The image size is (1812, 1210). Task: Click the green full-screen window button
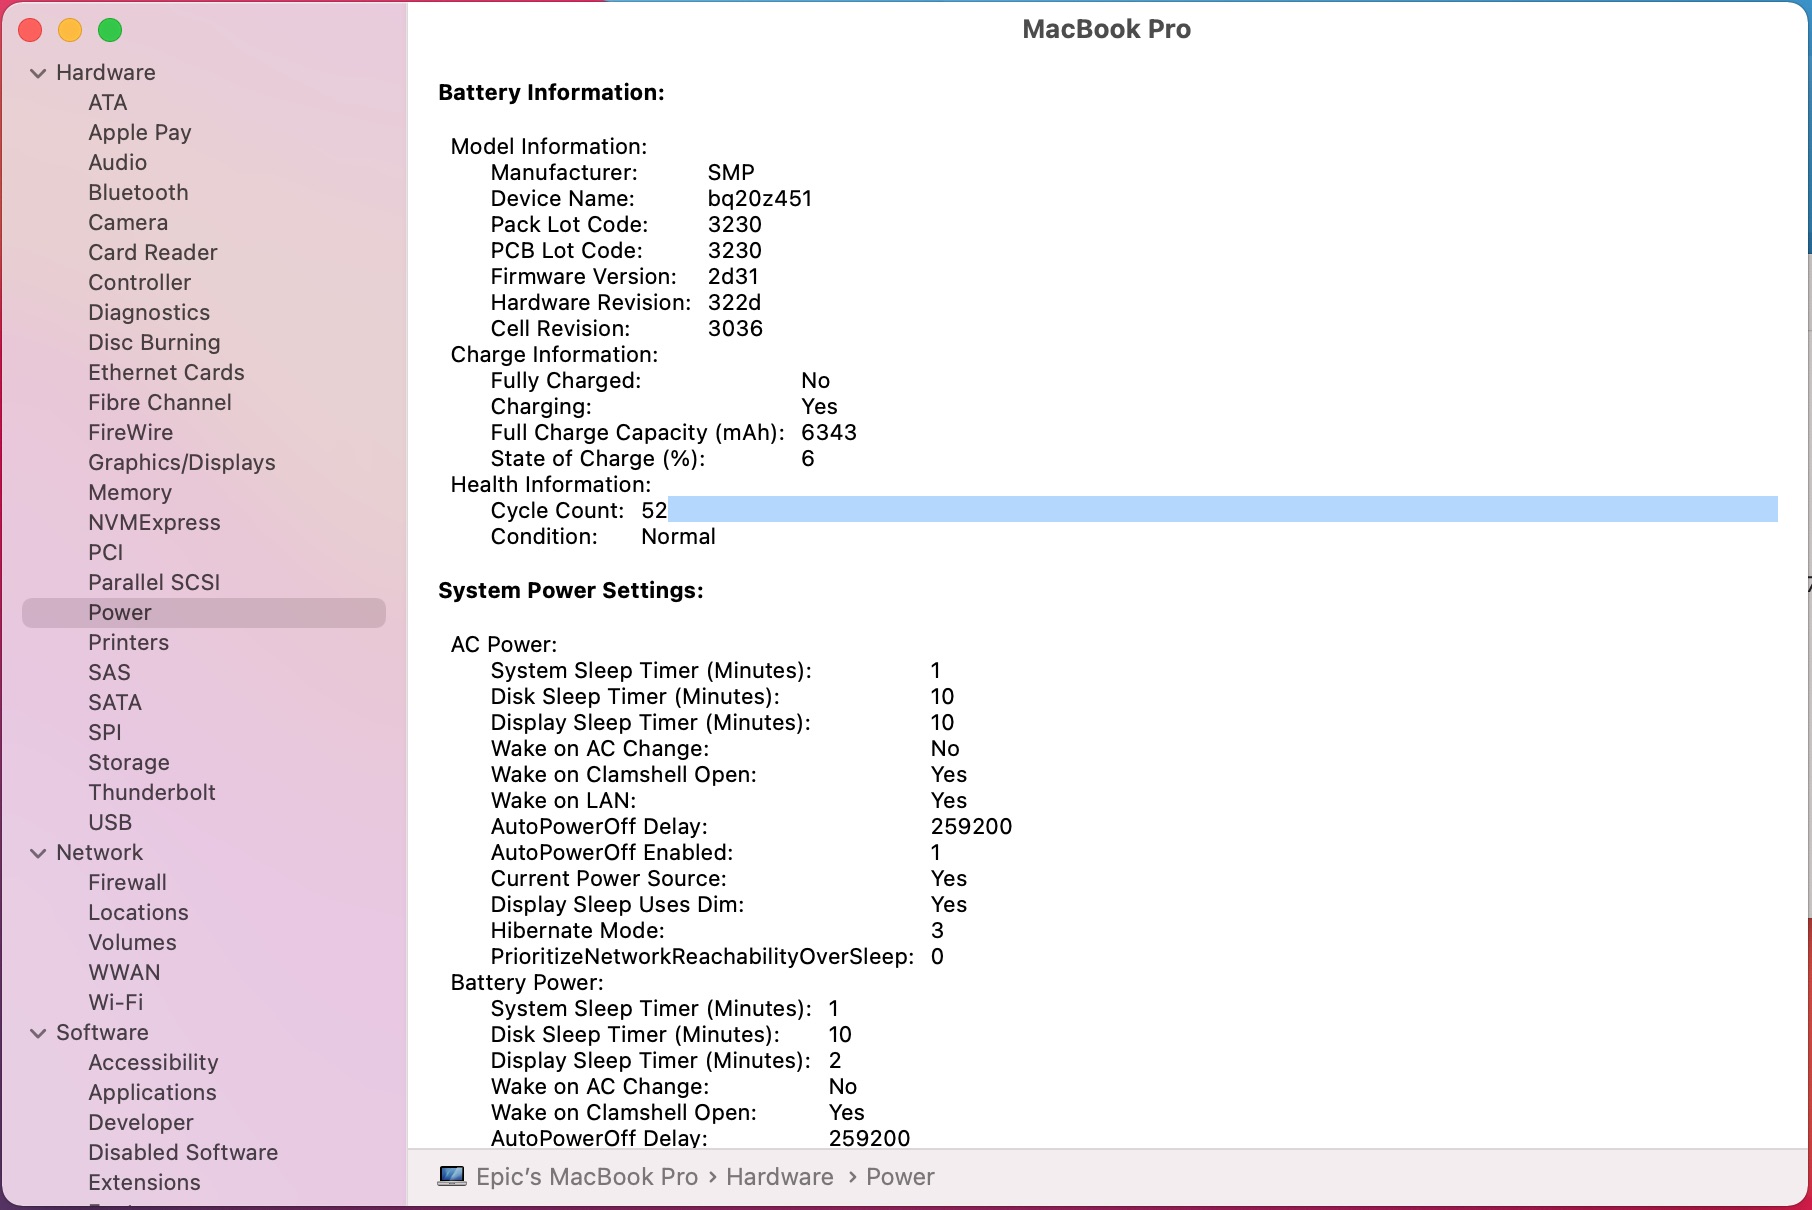point(110,30)
